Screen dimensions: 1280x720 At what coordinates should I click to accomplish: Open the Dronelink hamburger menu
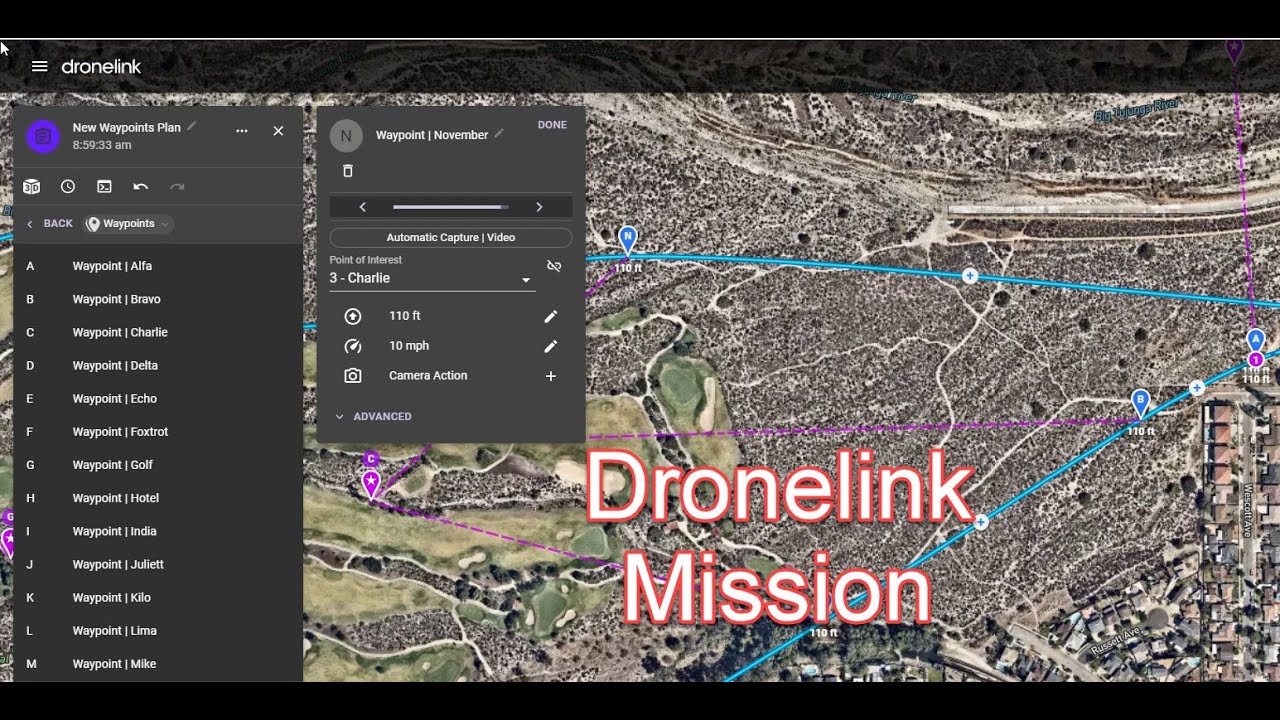pyautogui.click(x=39, y=67)
